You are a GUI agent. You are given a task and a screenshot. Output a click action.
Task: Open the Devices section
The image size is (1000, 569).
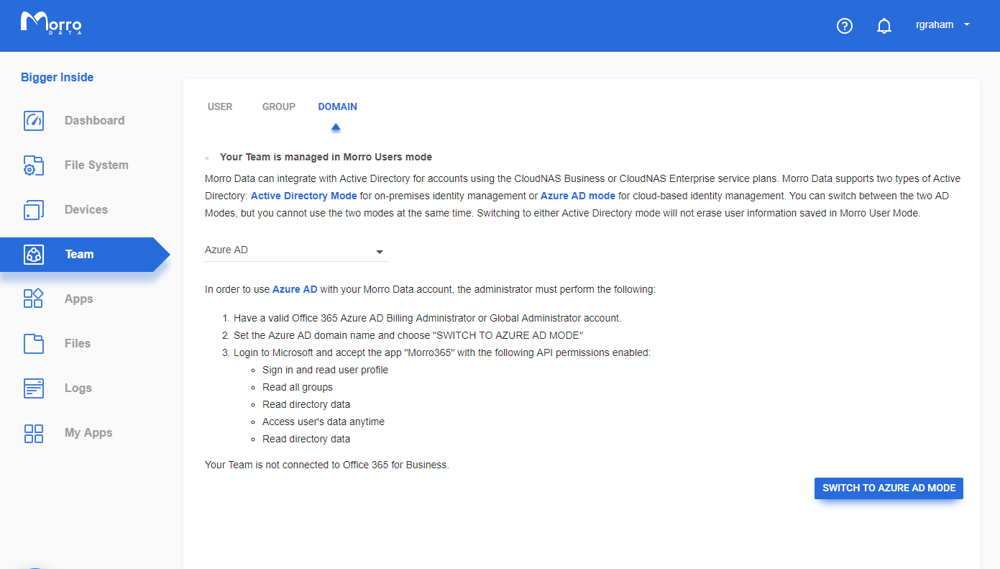pyautogui.click(x=86, y=210)
